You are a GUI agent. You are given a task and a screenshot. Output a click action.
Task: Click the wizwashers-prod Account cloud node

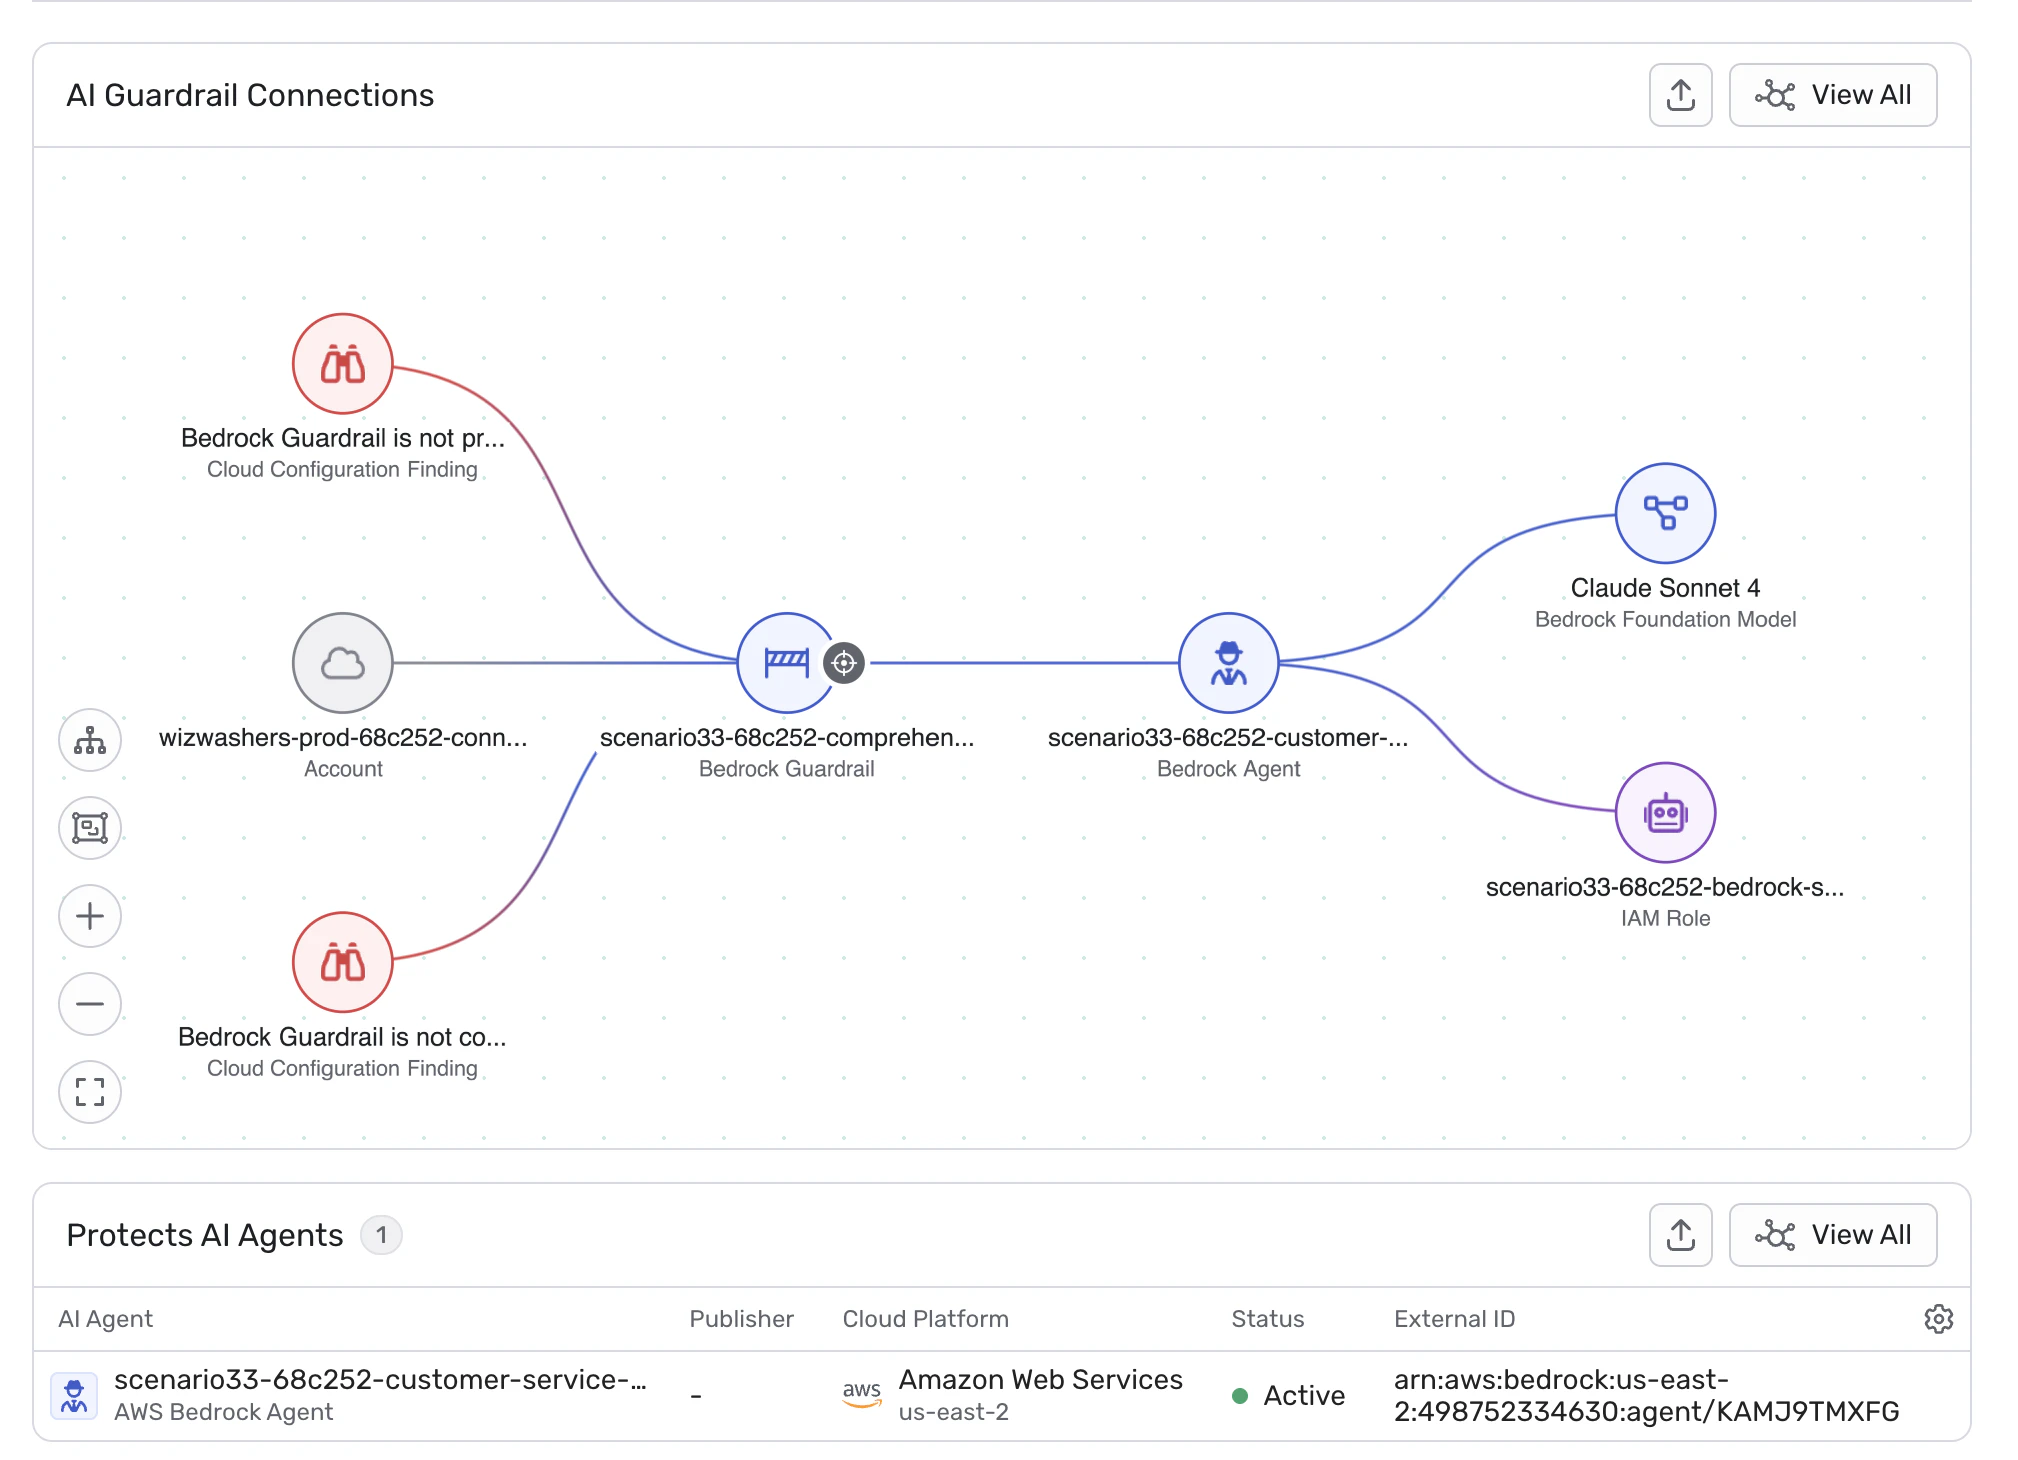point(342,662)
